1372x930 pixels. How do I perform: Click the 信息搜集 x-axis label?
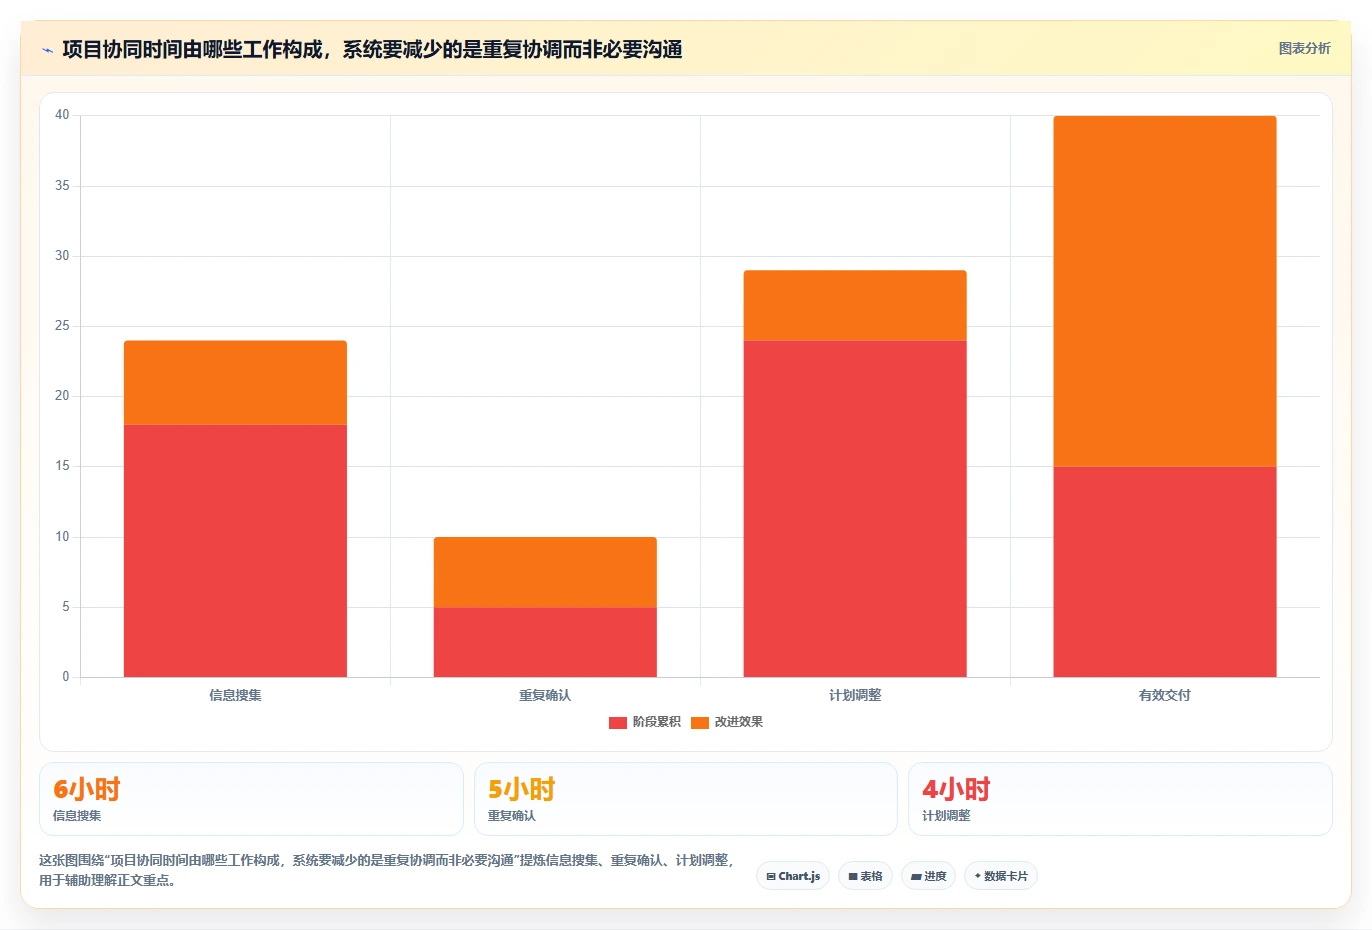235,695
